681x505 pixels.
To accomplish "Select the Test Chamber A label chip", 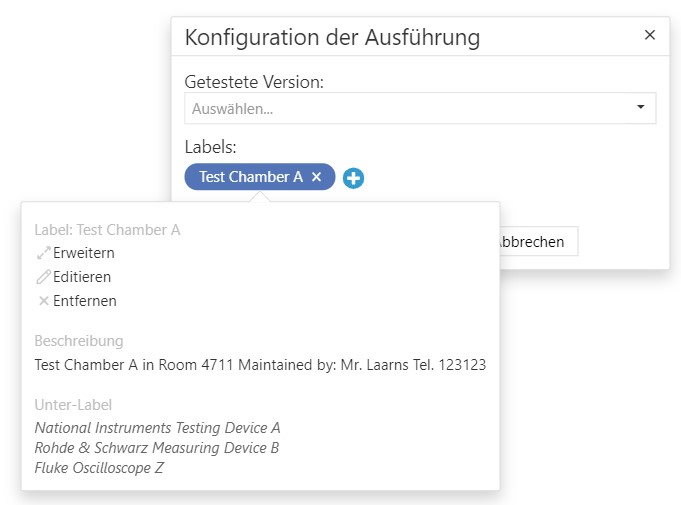I will [250, 177].
